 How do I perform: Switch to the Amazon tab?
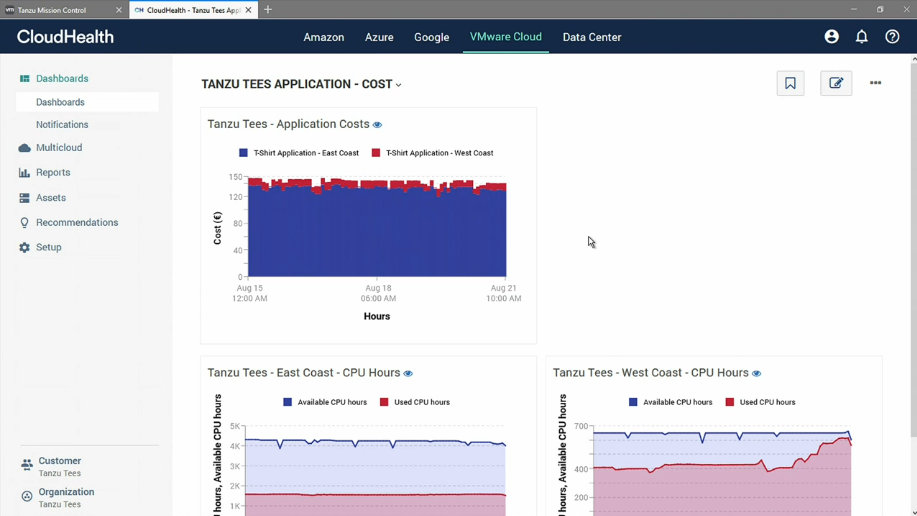tap(323, 37)
